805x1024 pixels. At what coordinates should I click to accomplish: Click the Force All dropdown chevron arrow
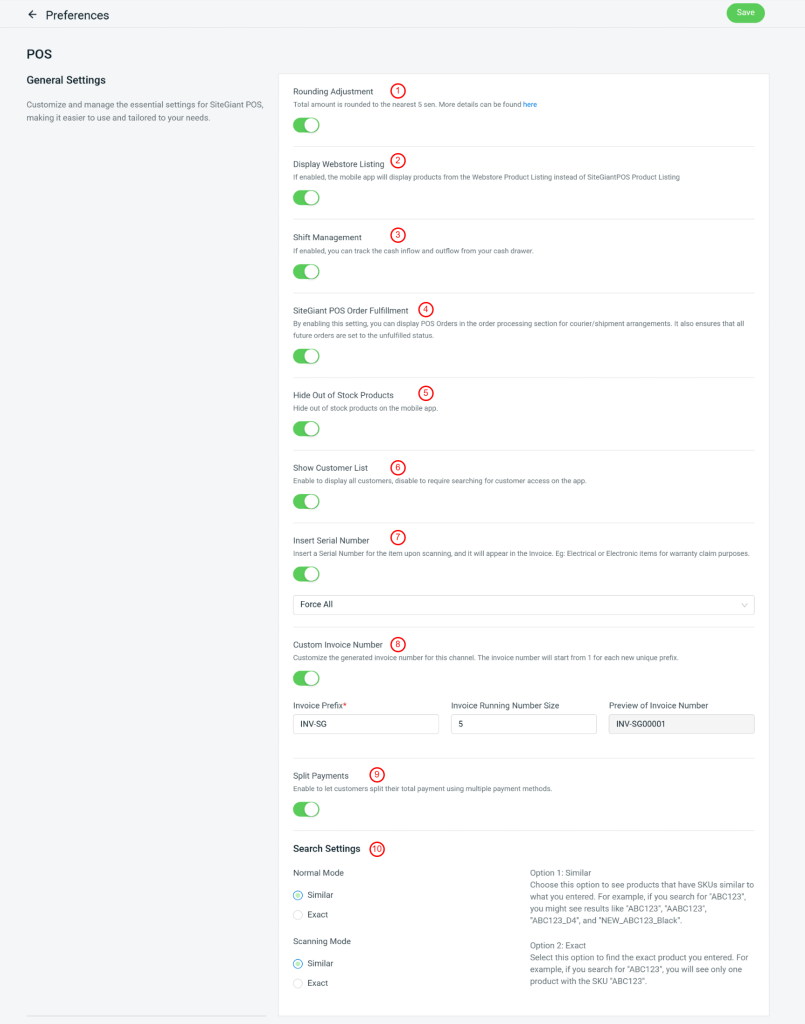click(x=744, y=605)
